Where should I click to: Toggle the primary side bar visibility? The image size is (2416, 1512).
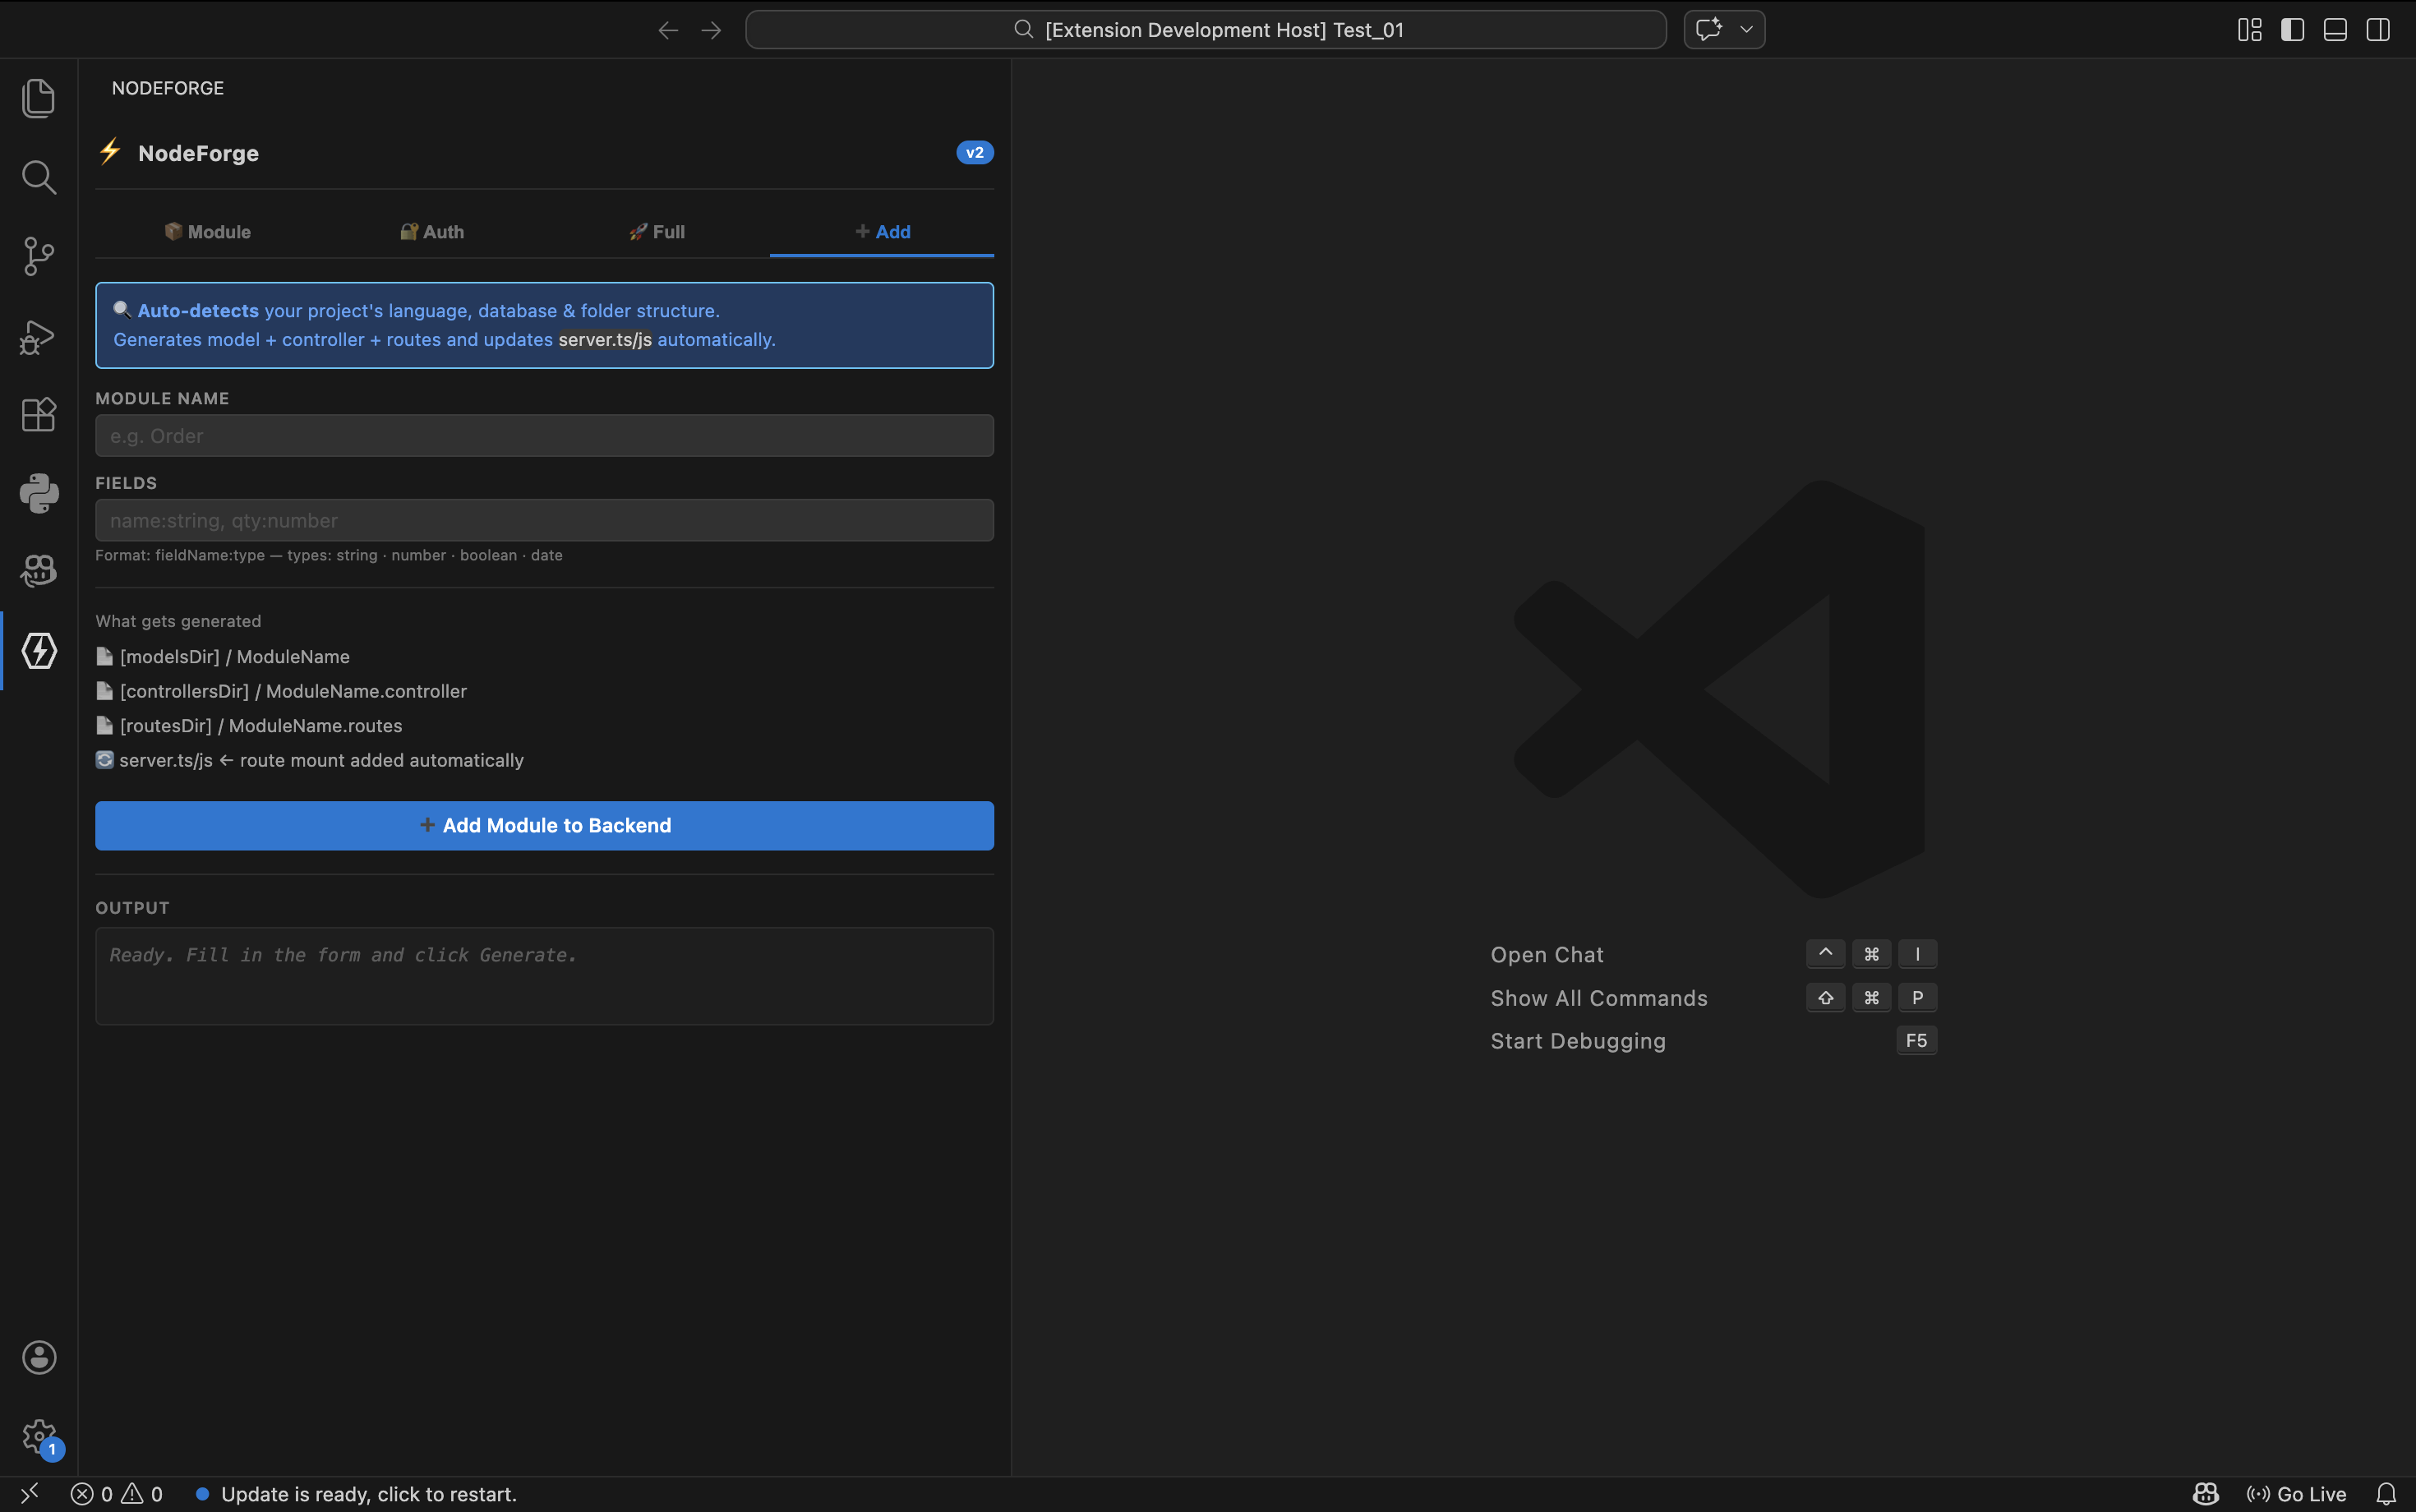2292,30
